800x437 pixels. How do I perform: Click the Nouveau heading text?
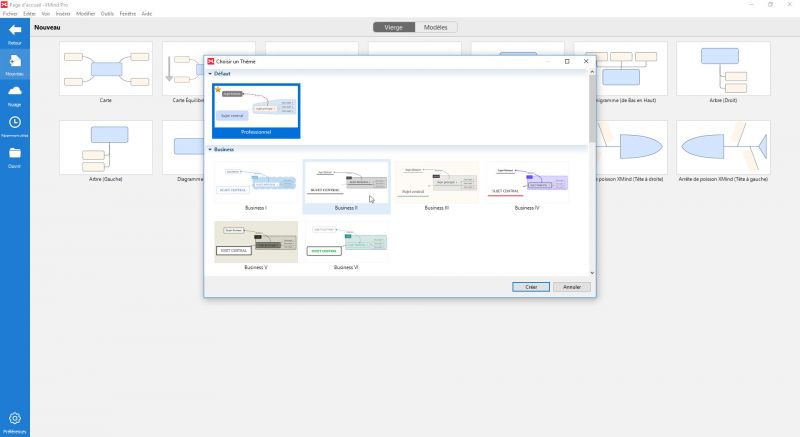point(47,28)
